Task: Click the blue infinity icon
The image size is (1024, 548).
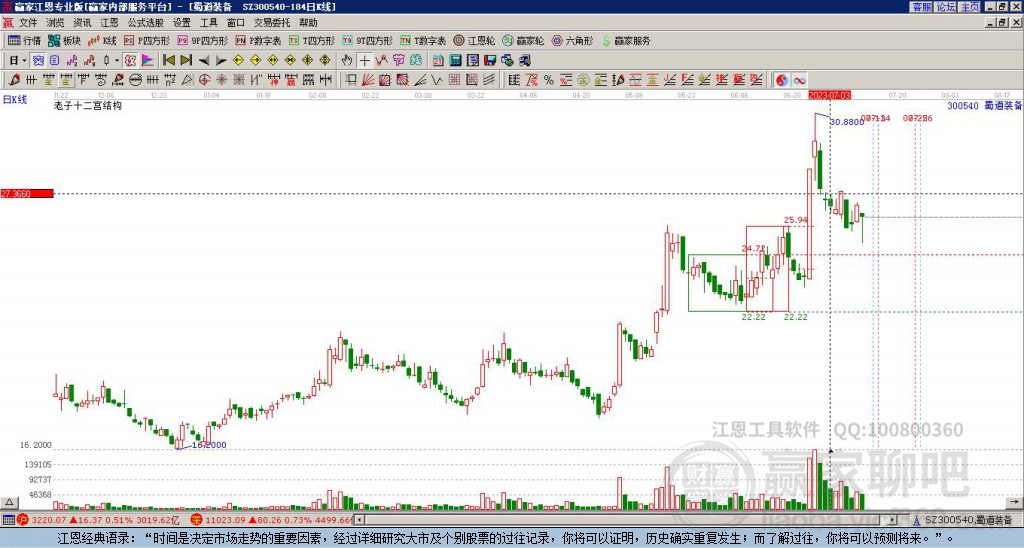Action: click(799, 80)
